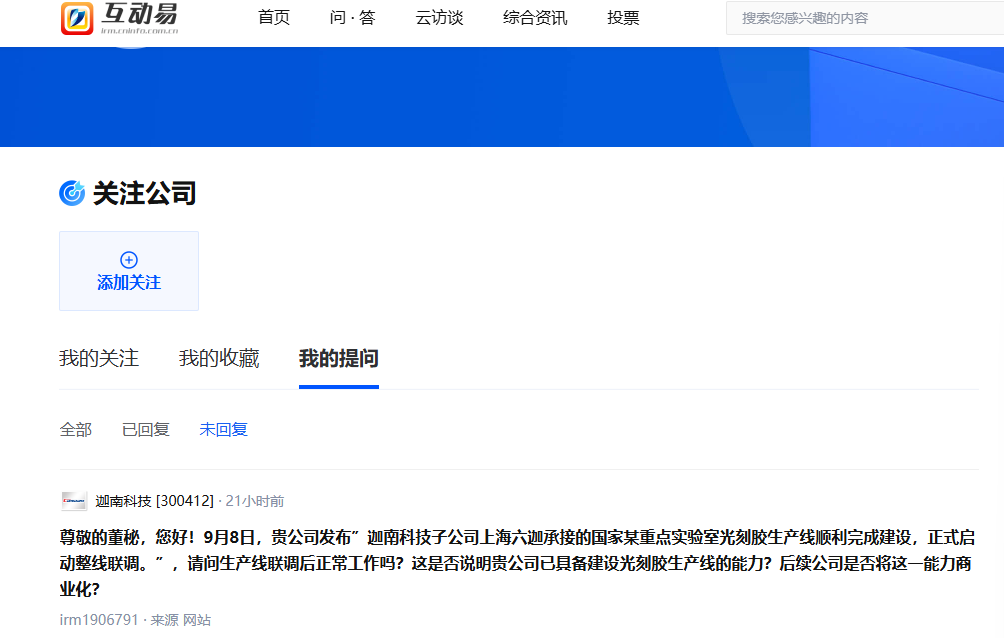Switch to the 我的关注 tab
Viewport: 1004px width, 638px height.
coord(99,358)
